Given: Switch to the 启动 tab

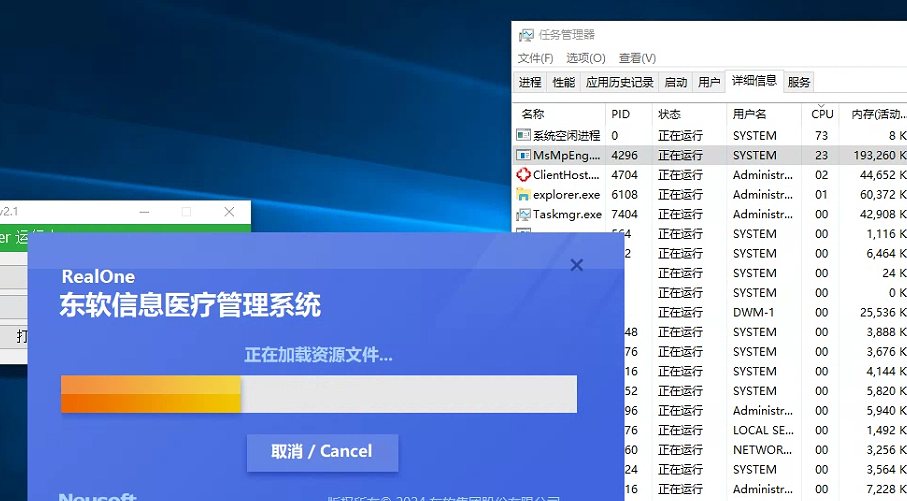Looking at the screenshot, I should pyautogui.click(x=676, y=82).
